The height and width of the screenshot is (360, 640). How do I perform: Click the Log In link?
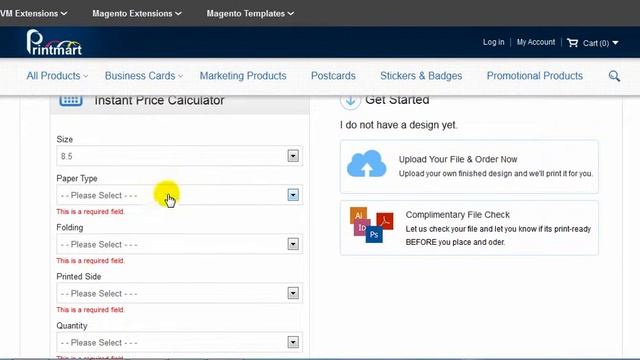(493, 42)
